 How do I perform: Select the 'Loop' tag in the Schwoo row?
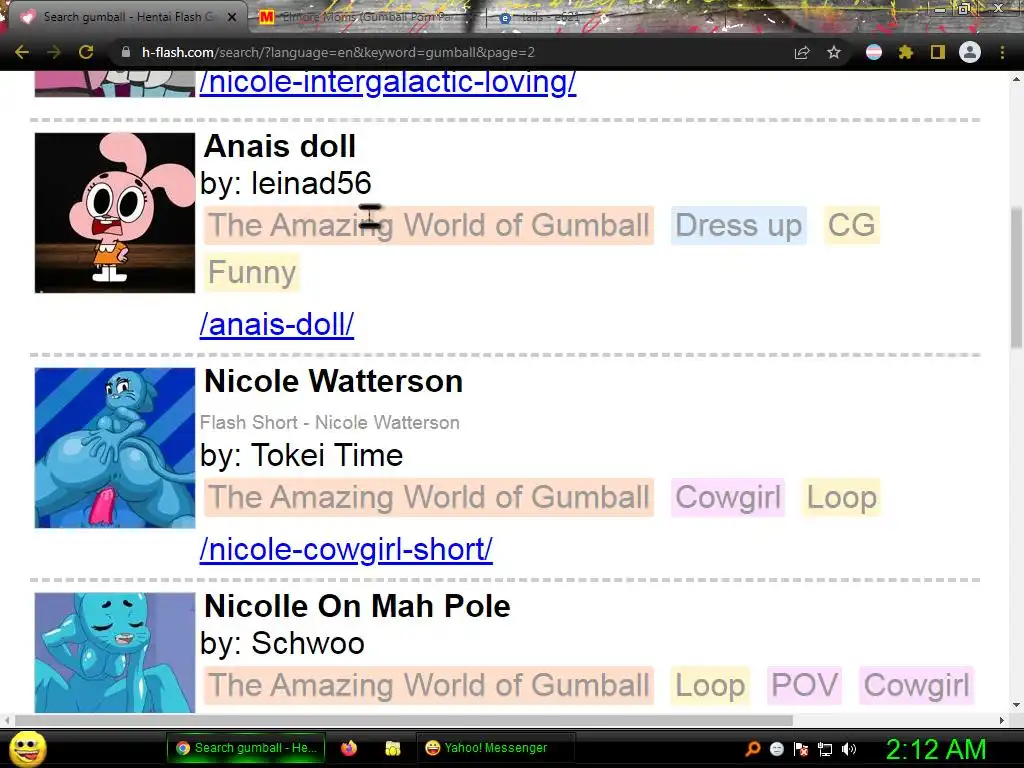point(710,685)
